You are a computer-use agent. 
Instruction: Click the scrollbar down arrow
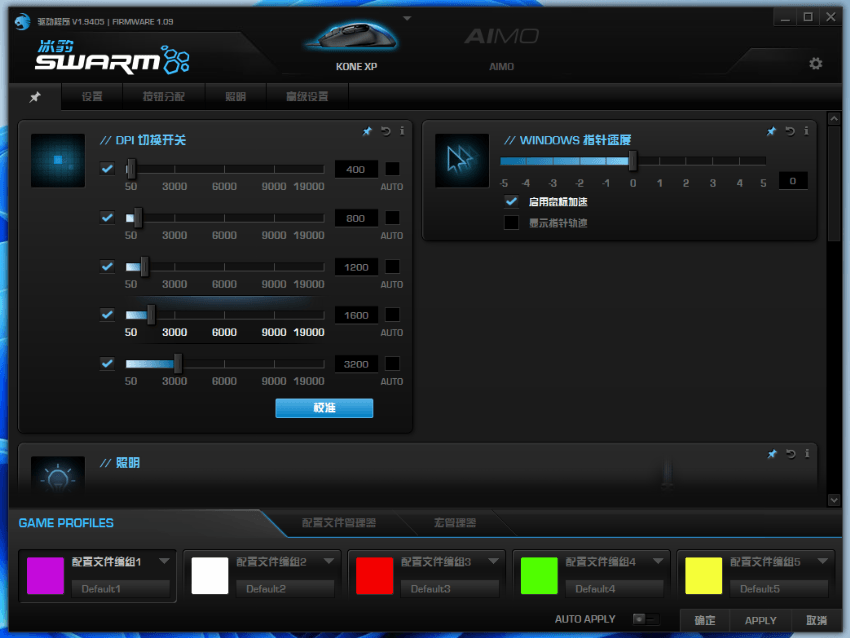tap(834, 500)
